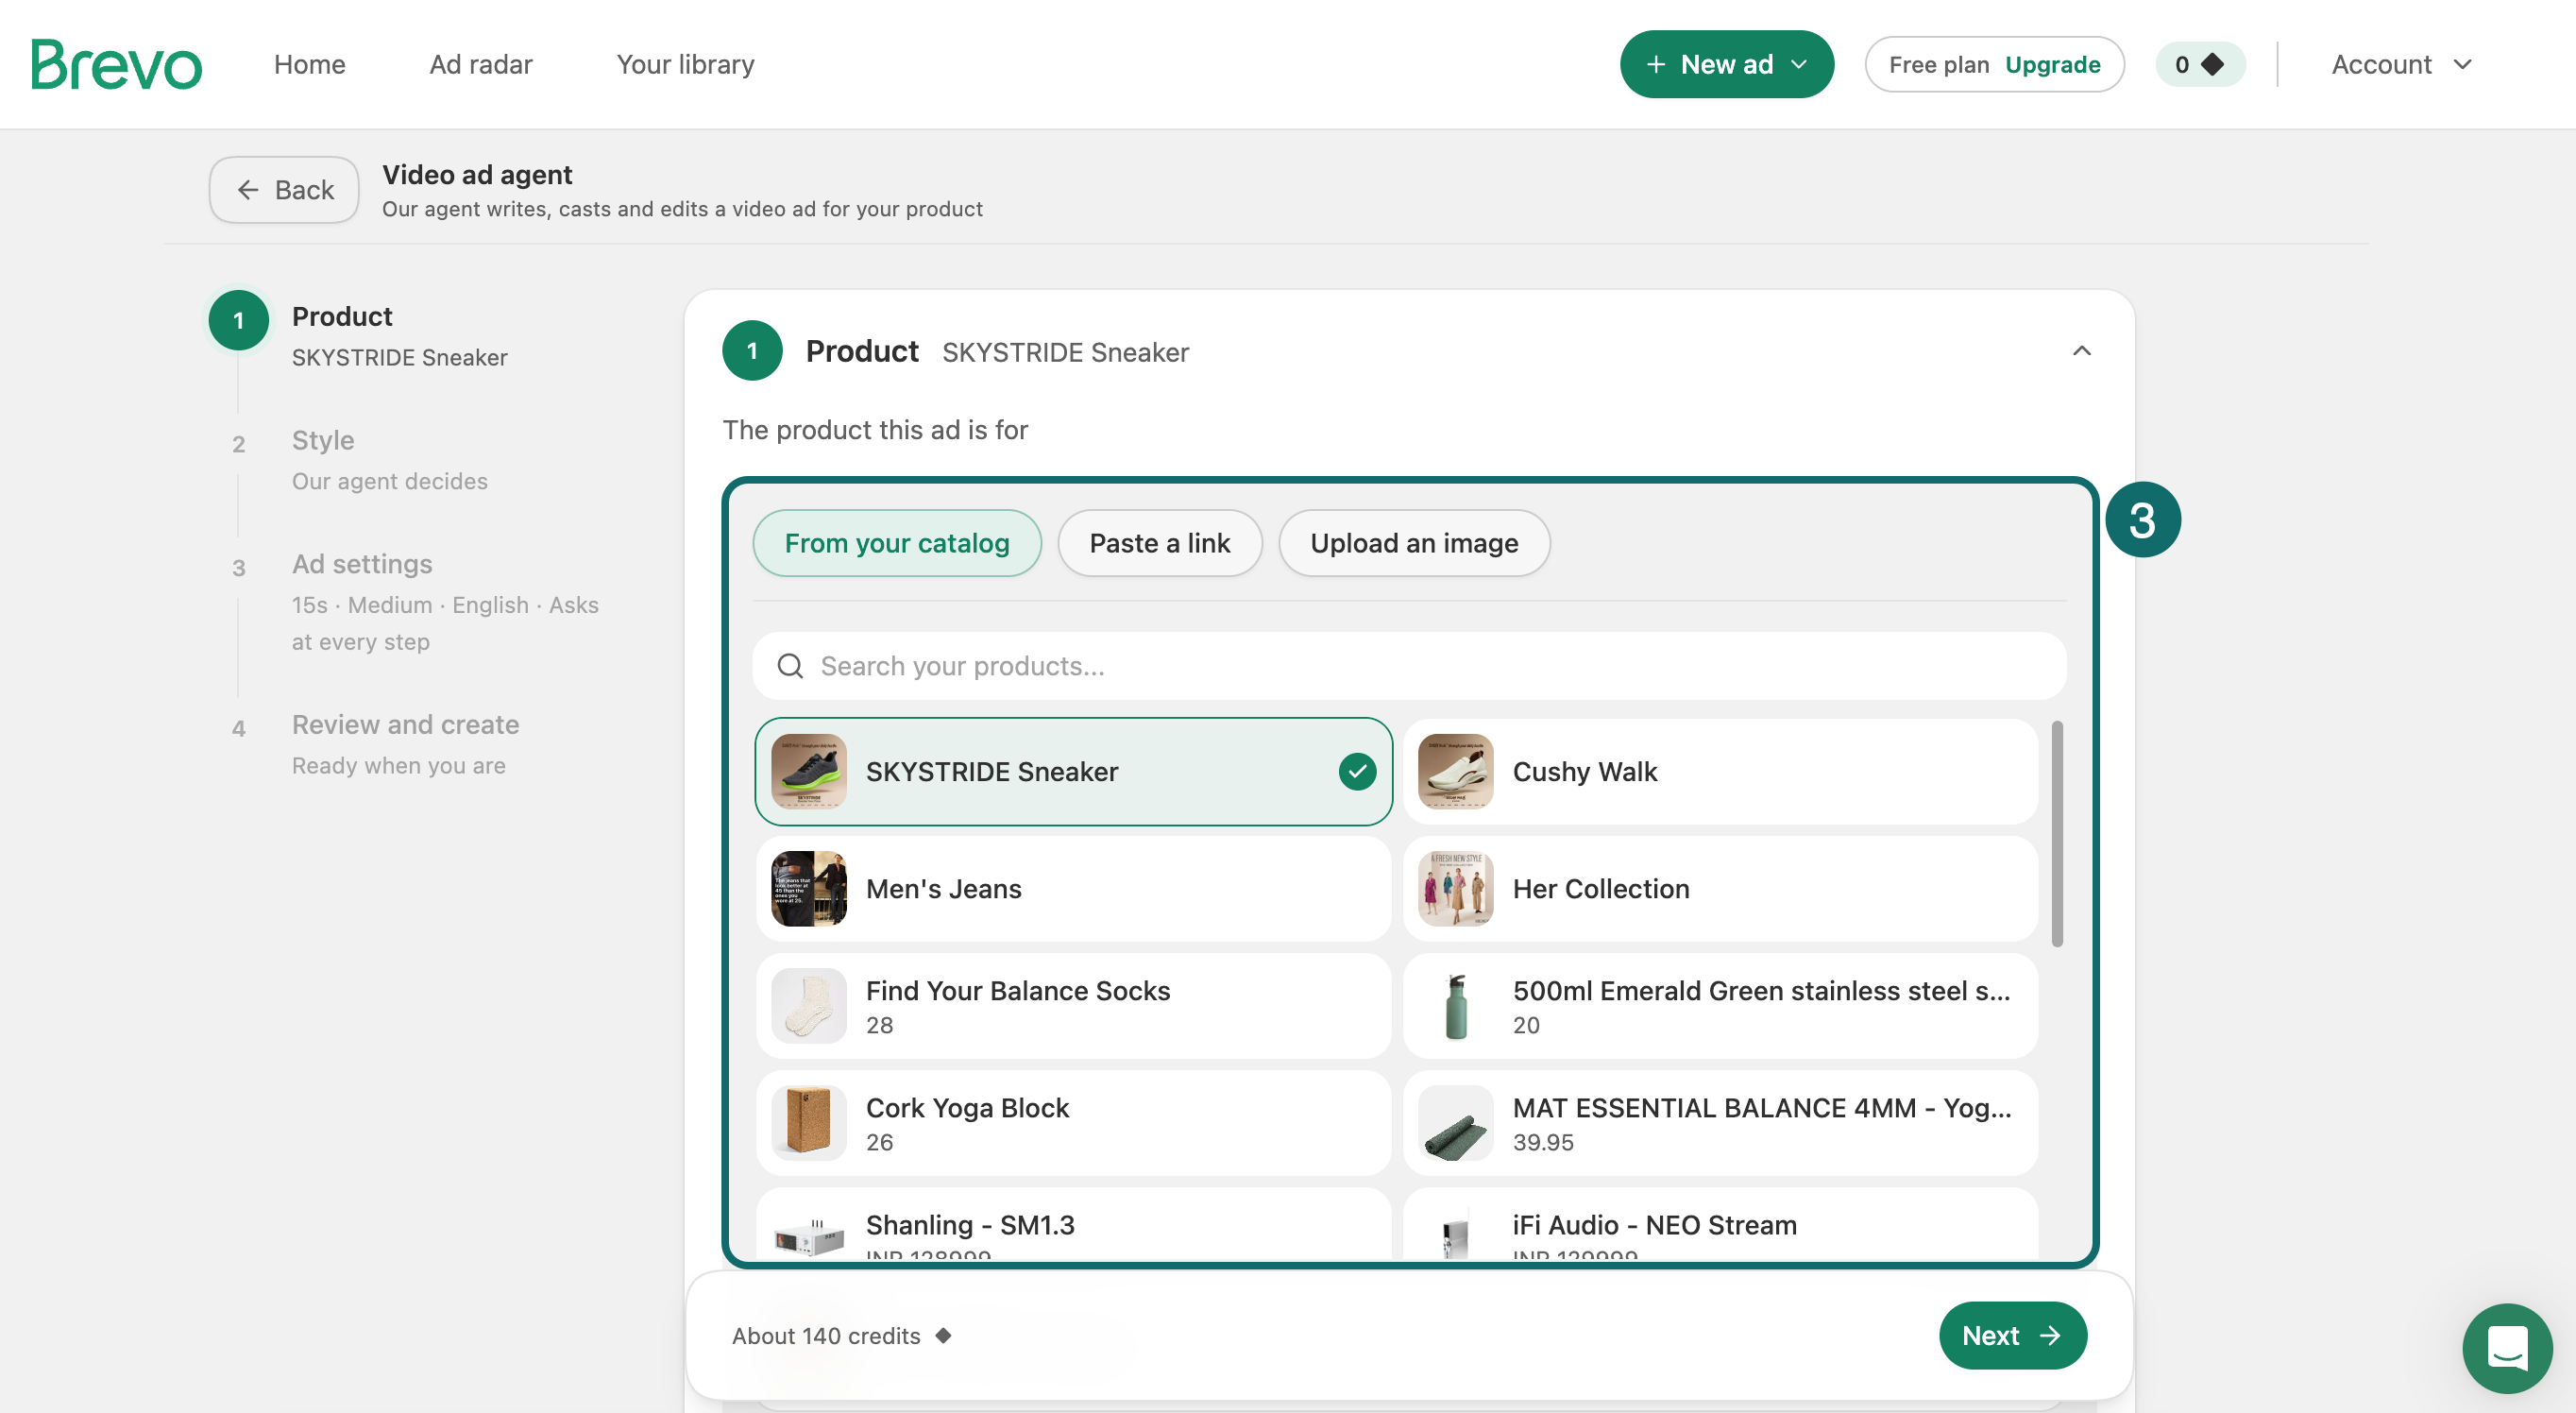Choose iFi Audio - NEO Stream product
Screen dimensions: 2576x1413
1719,1224
